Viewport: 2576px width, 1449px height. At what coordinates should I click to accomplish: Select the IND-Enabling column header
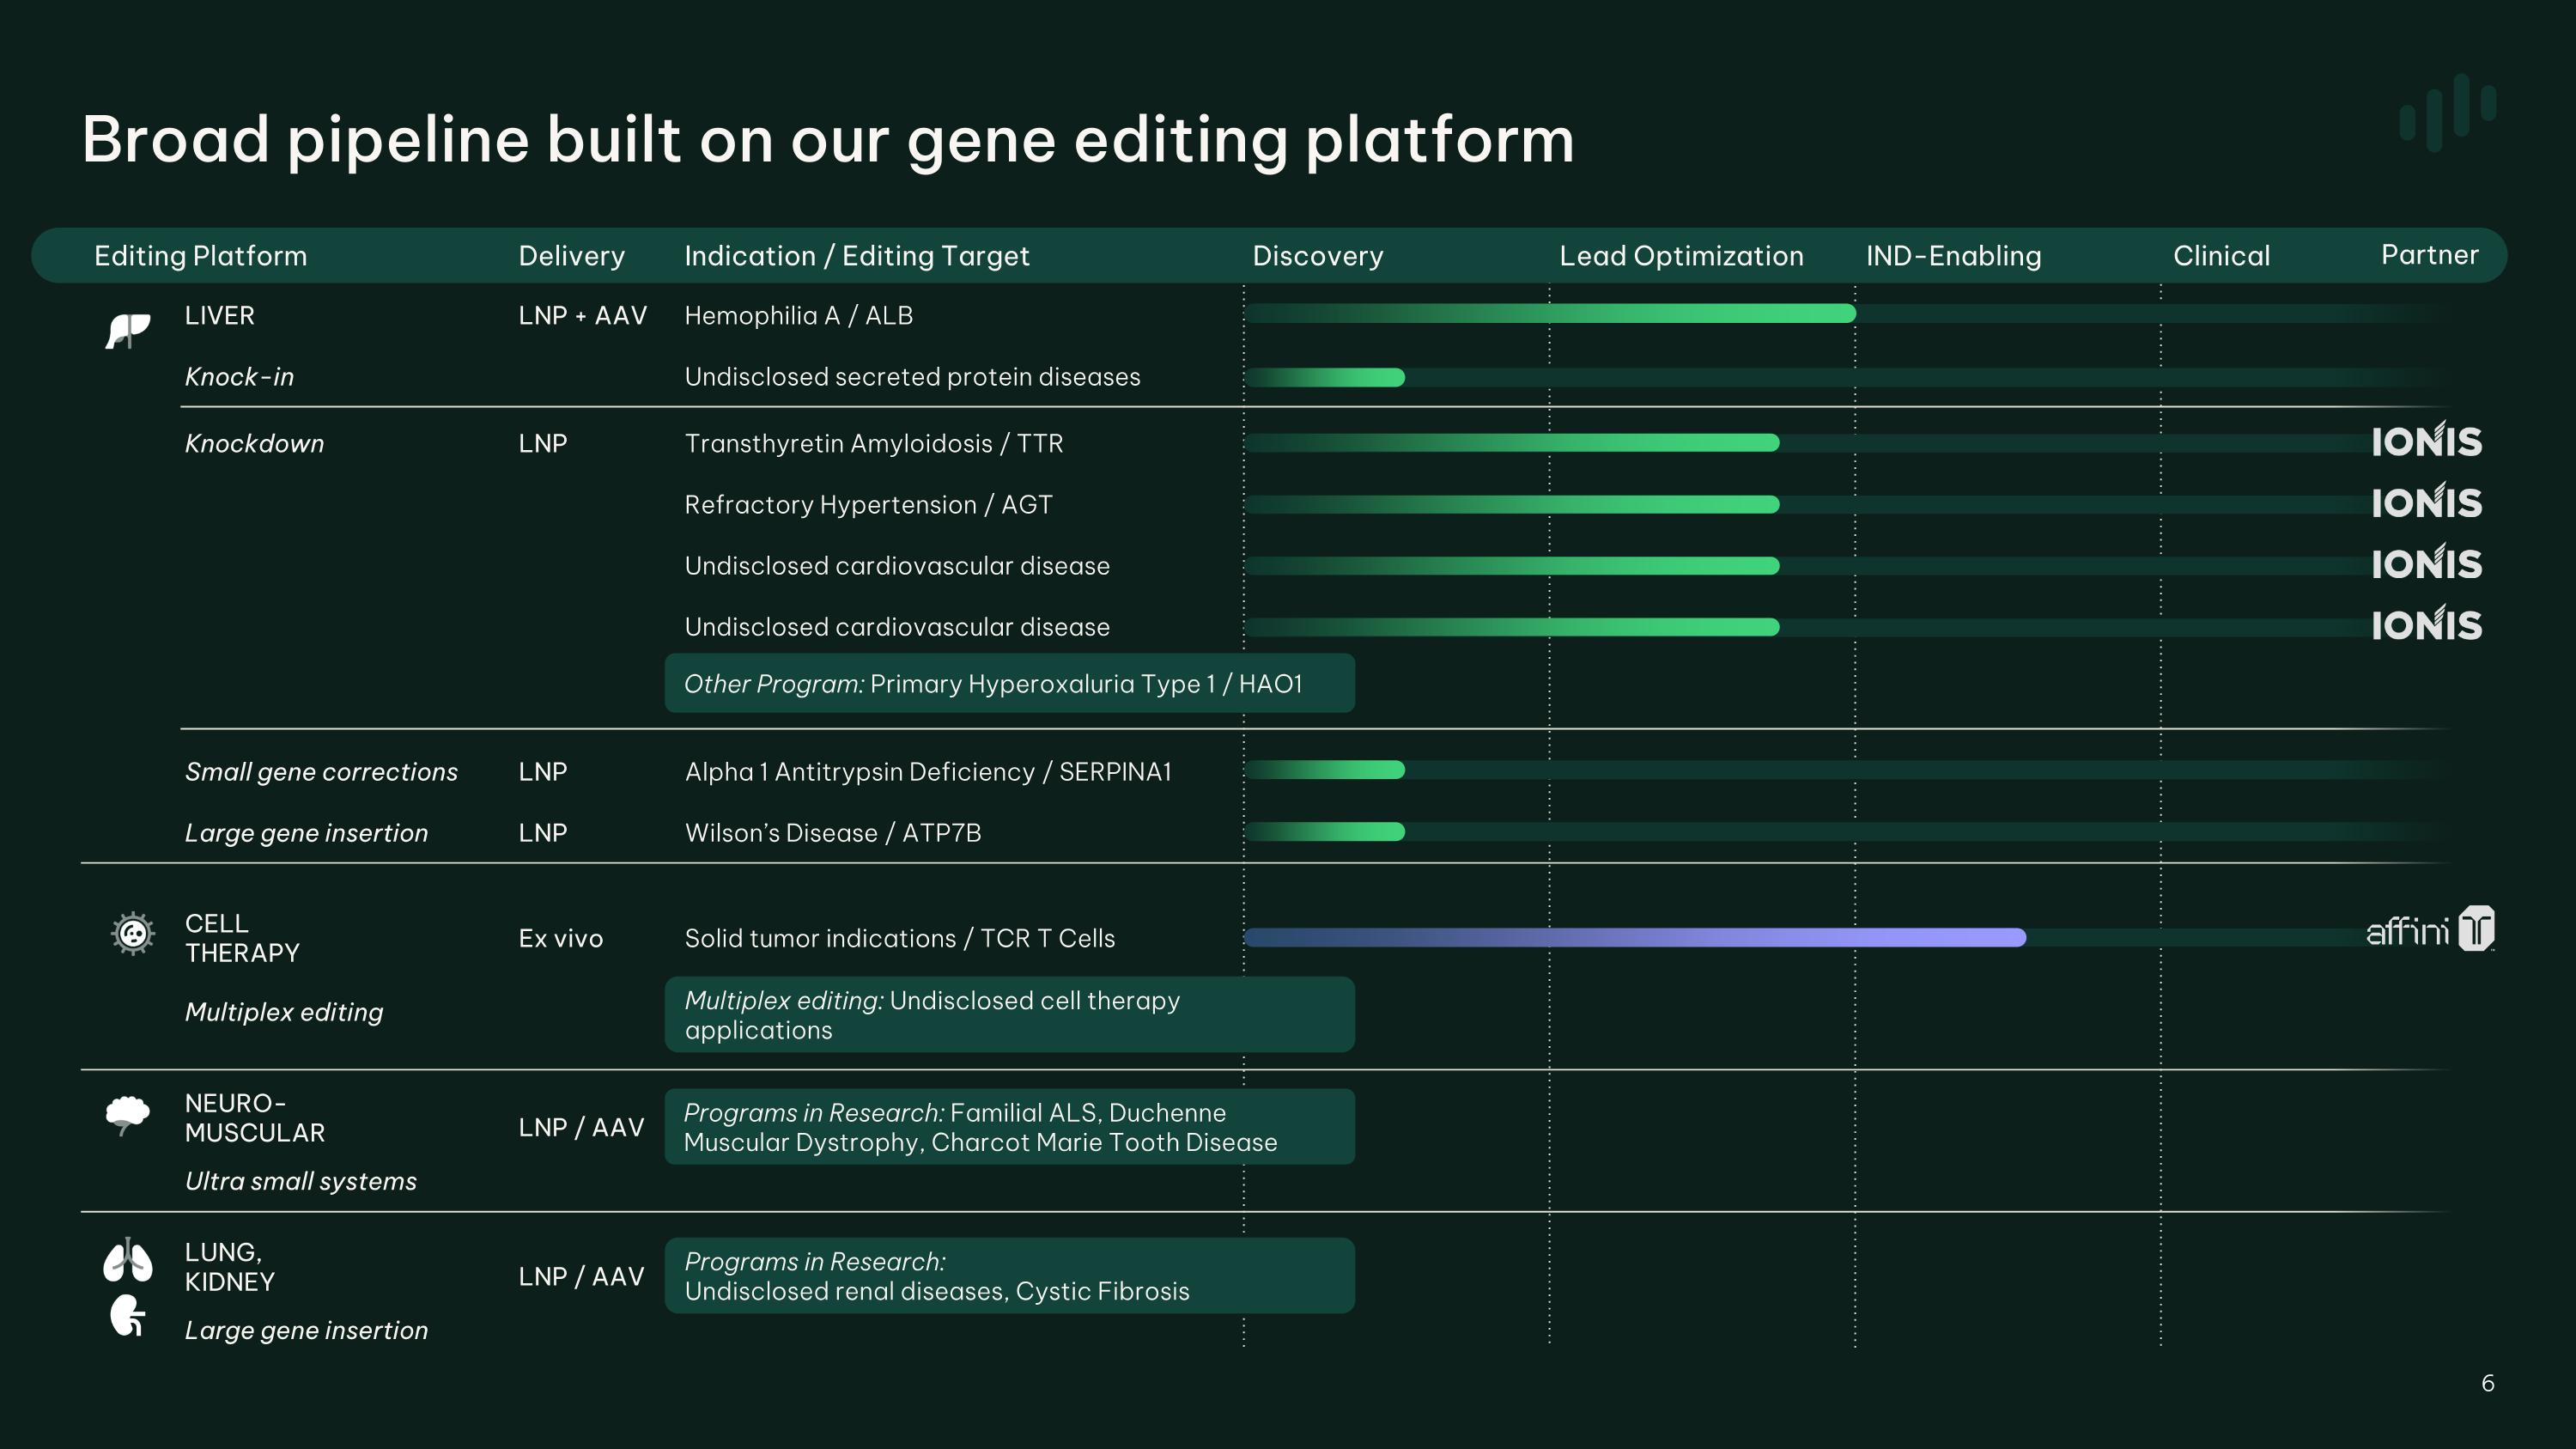(x=1953, y=256)
